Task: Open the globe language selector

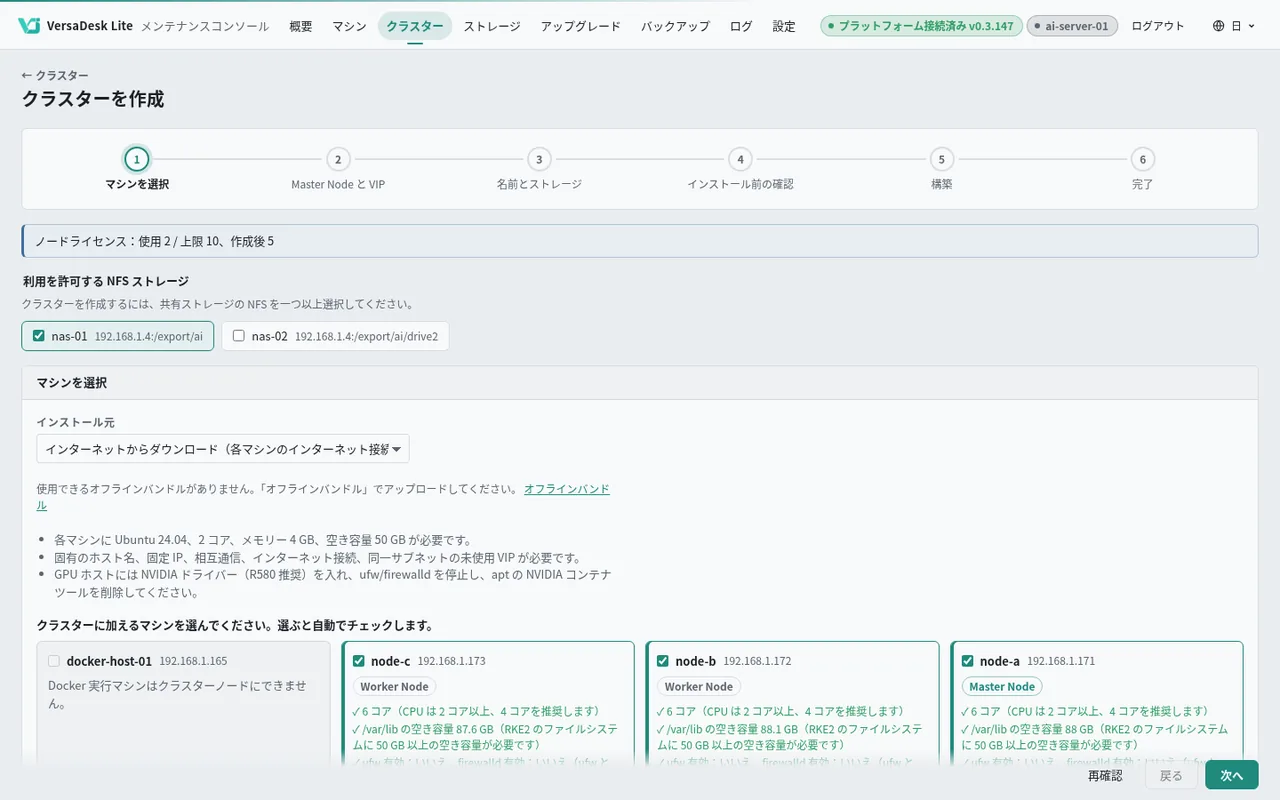Action: click(1233, 26)
